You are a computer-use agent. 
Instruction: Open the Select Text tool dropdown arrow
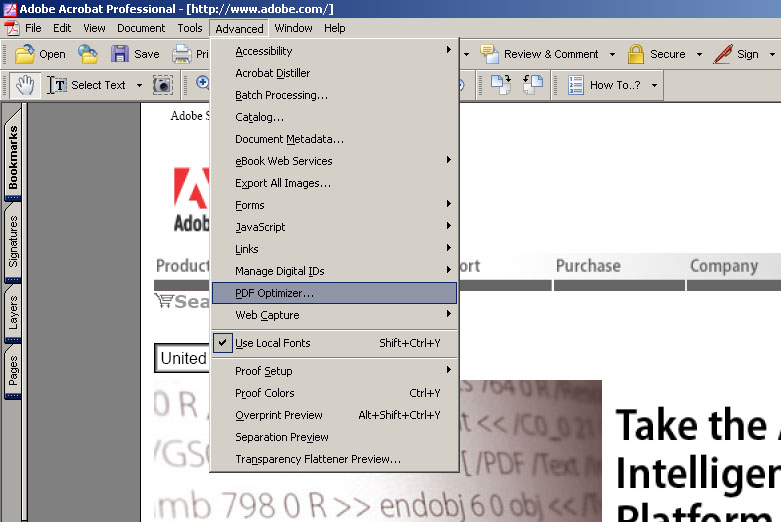[139, 86]
